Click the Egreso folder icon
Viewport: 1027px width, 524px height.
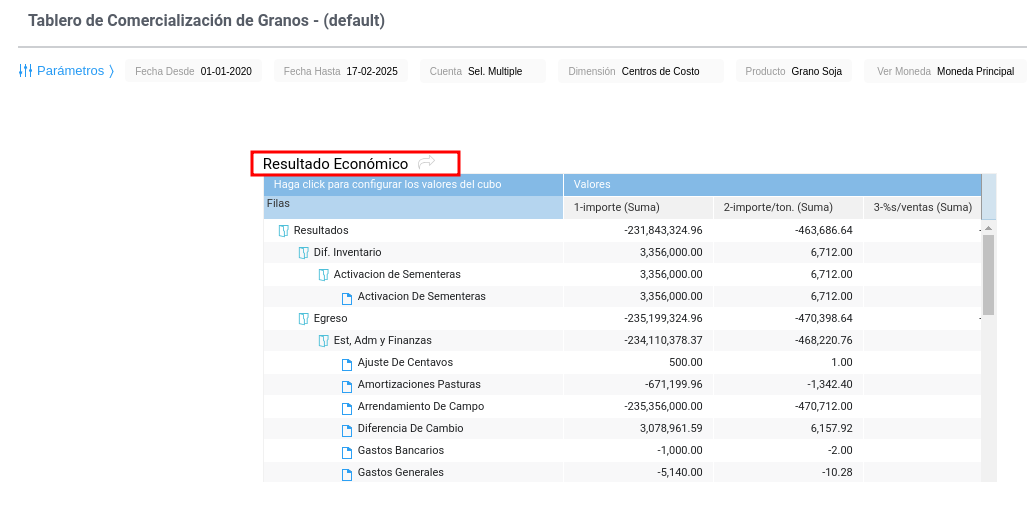pyautogui.click(x=303, y=319)
